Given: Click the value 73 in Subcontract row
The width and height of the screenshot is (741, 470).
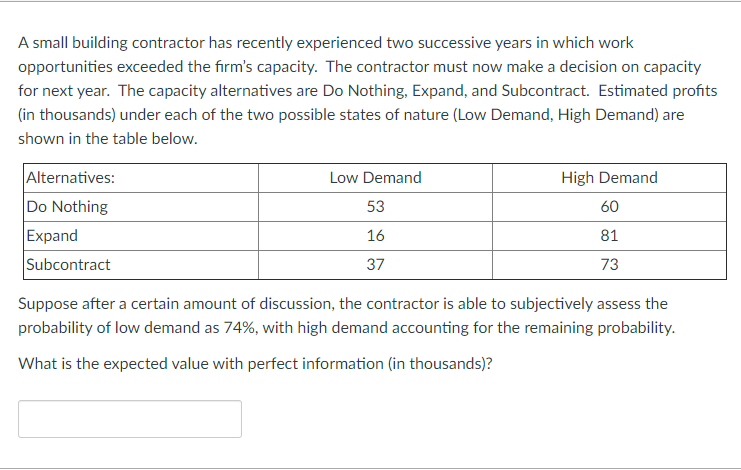Looking at the screenshot, I should [609, 265].
